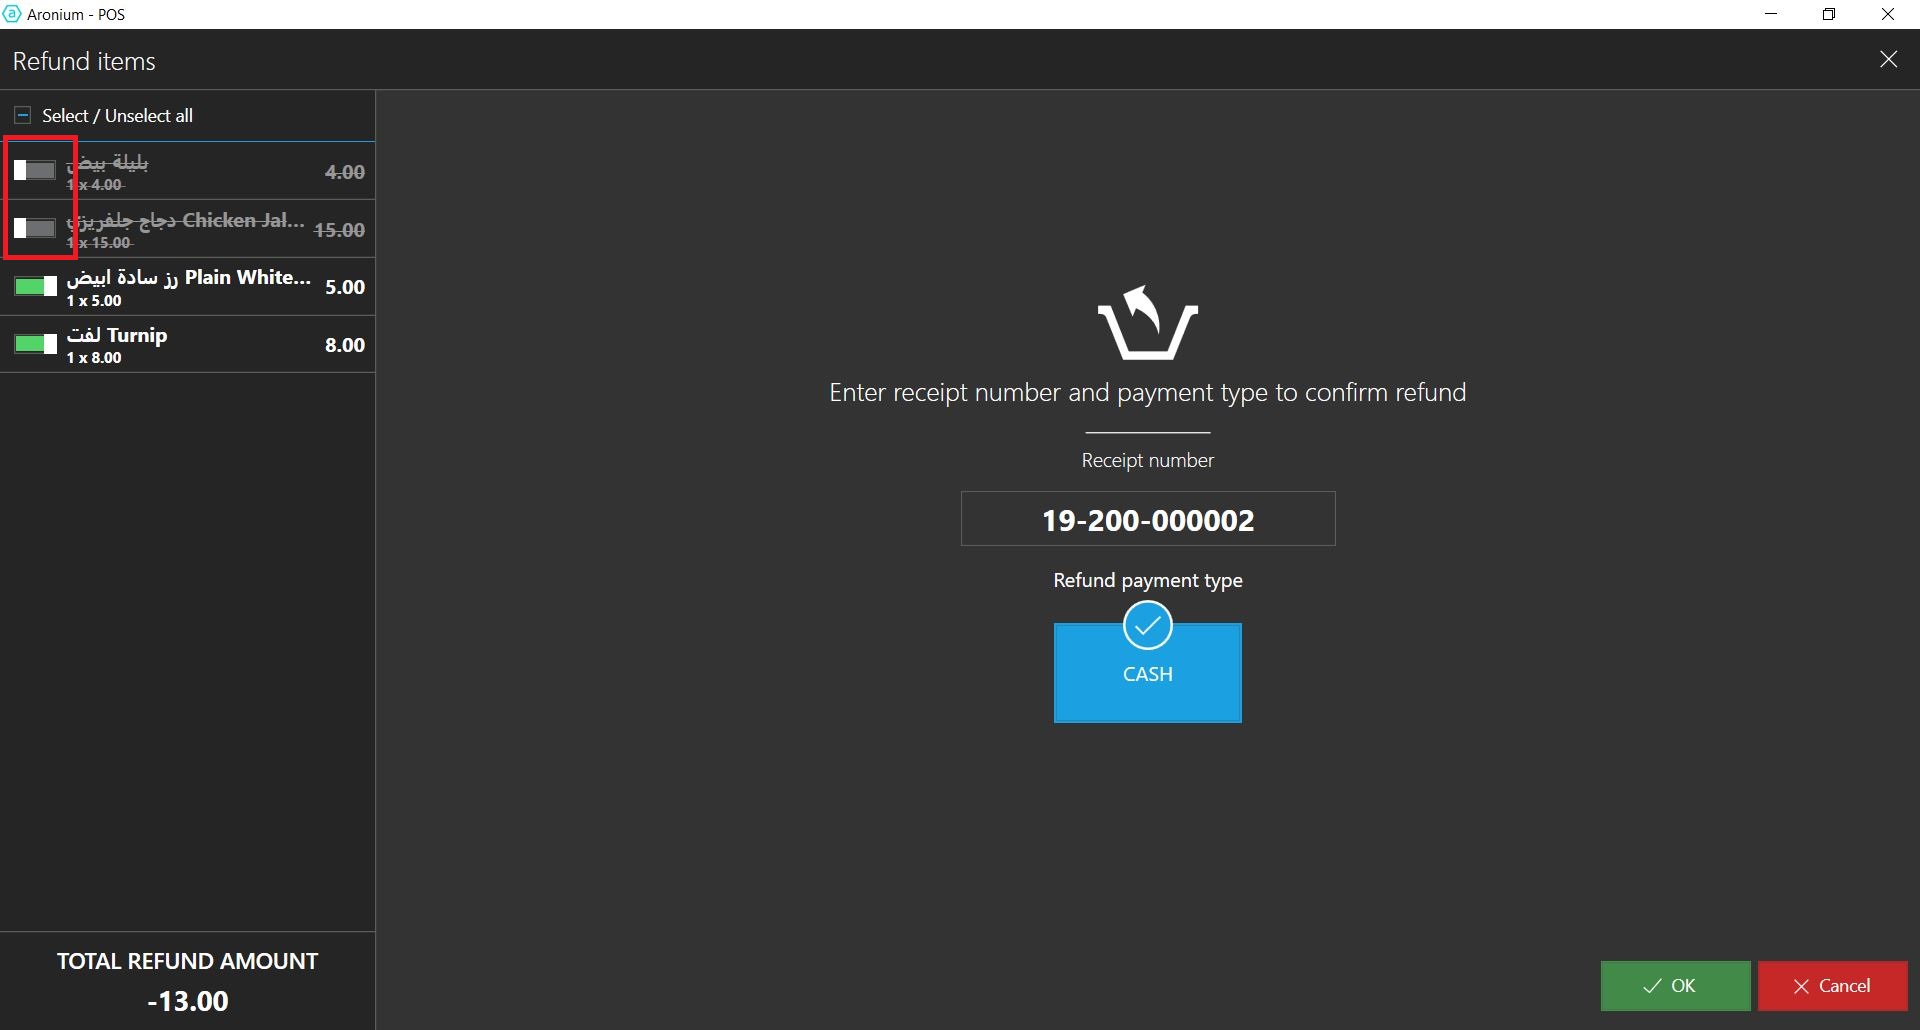Restore down the Aronium POS window

[x=1829, y=14]
